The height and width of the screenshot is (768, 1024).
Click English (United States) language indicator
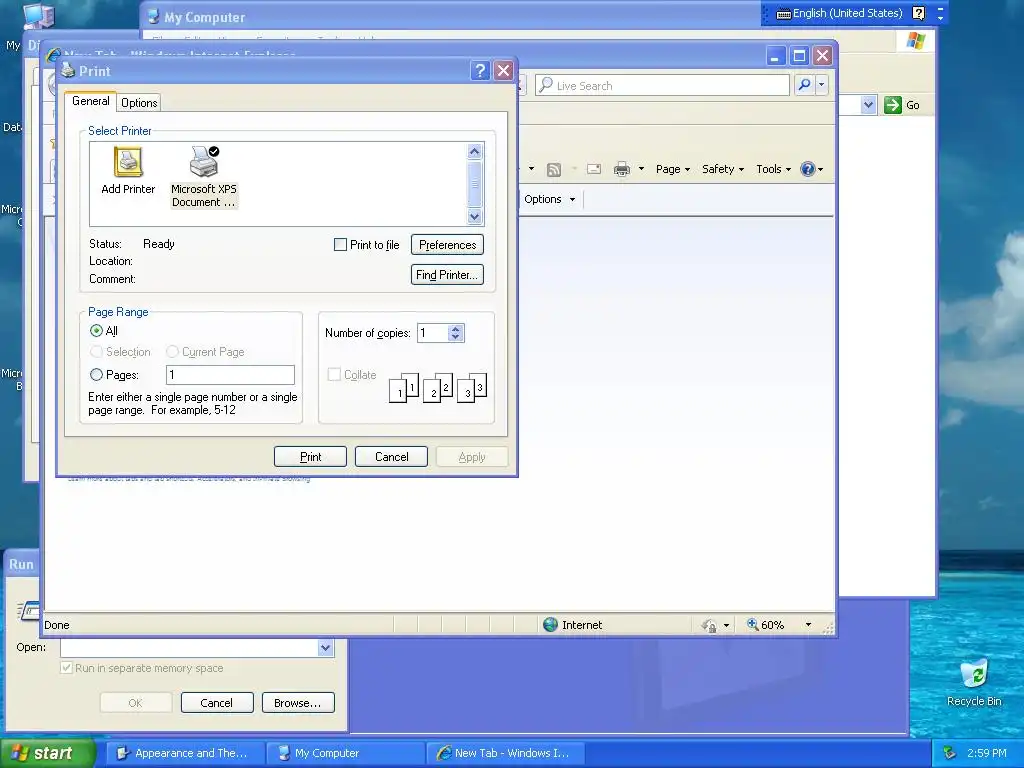click(847, 13)
